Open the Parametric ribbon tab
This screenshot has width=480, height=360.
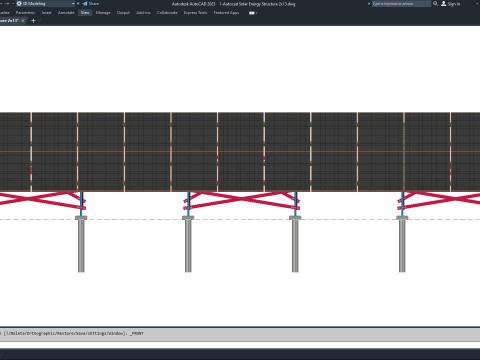[x=25, y=13]
